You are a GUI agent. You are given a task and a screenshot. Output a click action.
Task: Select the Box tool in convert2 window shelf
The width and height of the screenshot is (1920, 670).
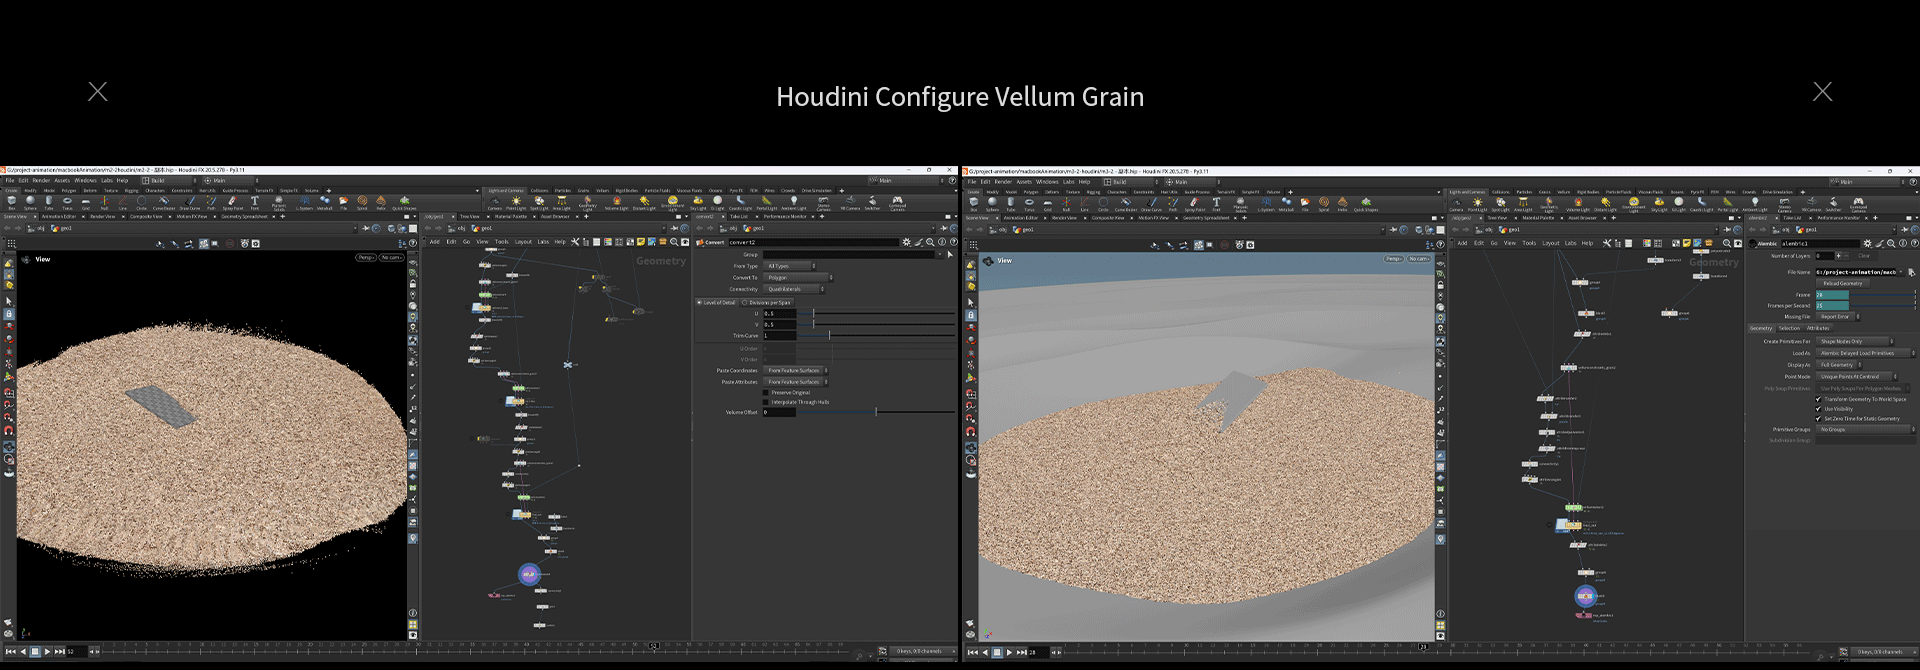pyautogui.click(x=12, y=203)
